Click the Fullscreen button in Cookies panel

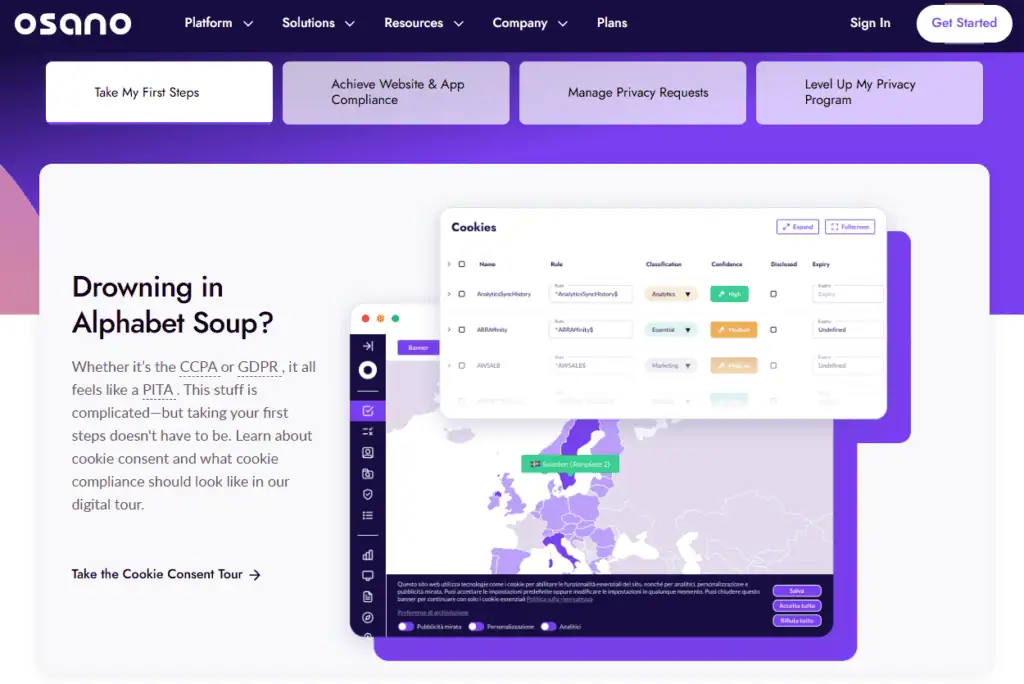click(850, 227)
